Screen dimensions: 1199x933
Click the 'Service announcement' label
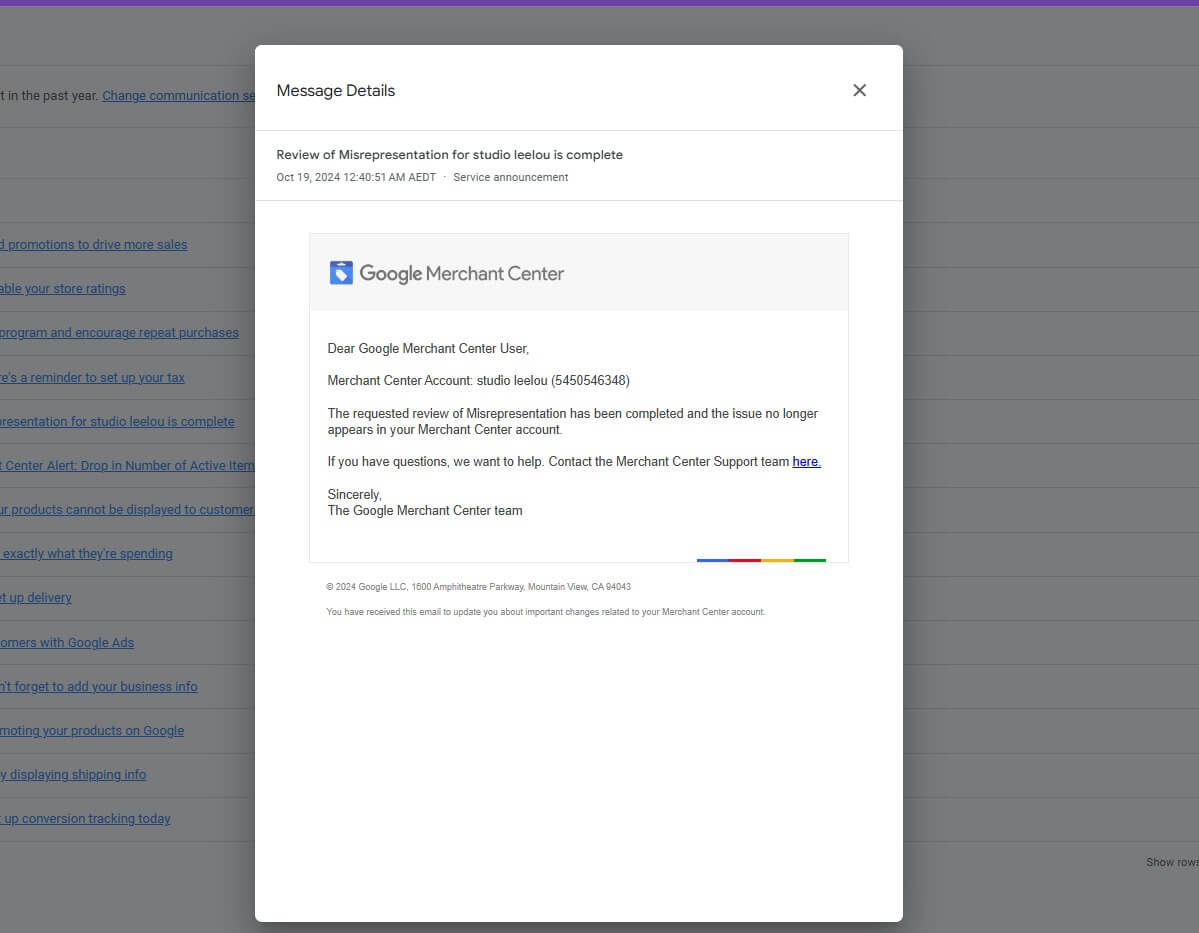pos(511,177)
